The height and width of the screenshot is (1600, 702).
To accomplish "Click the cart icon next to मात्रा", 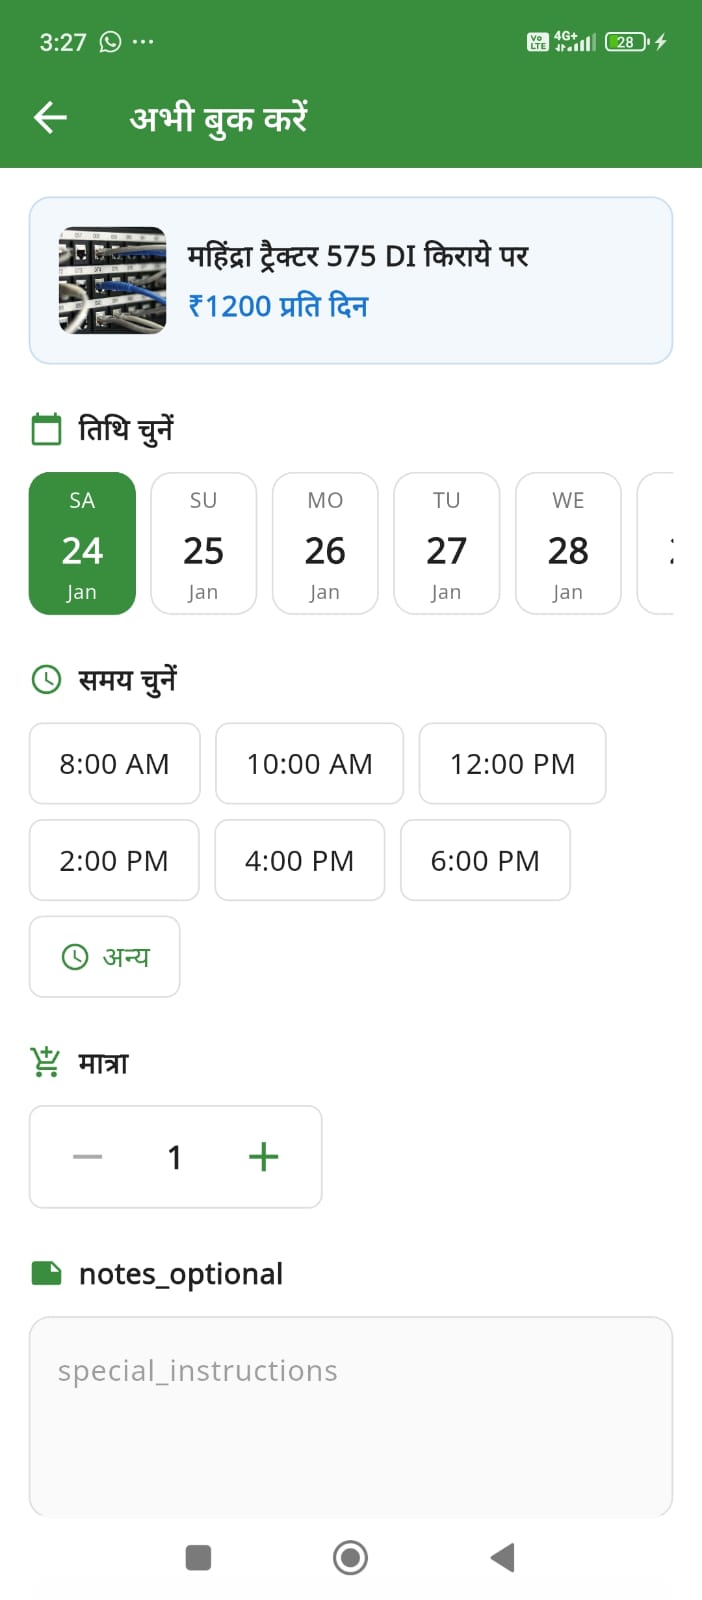I will click(x=44, y=1062).
